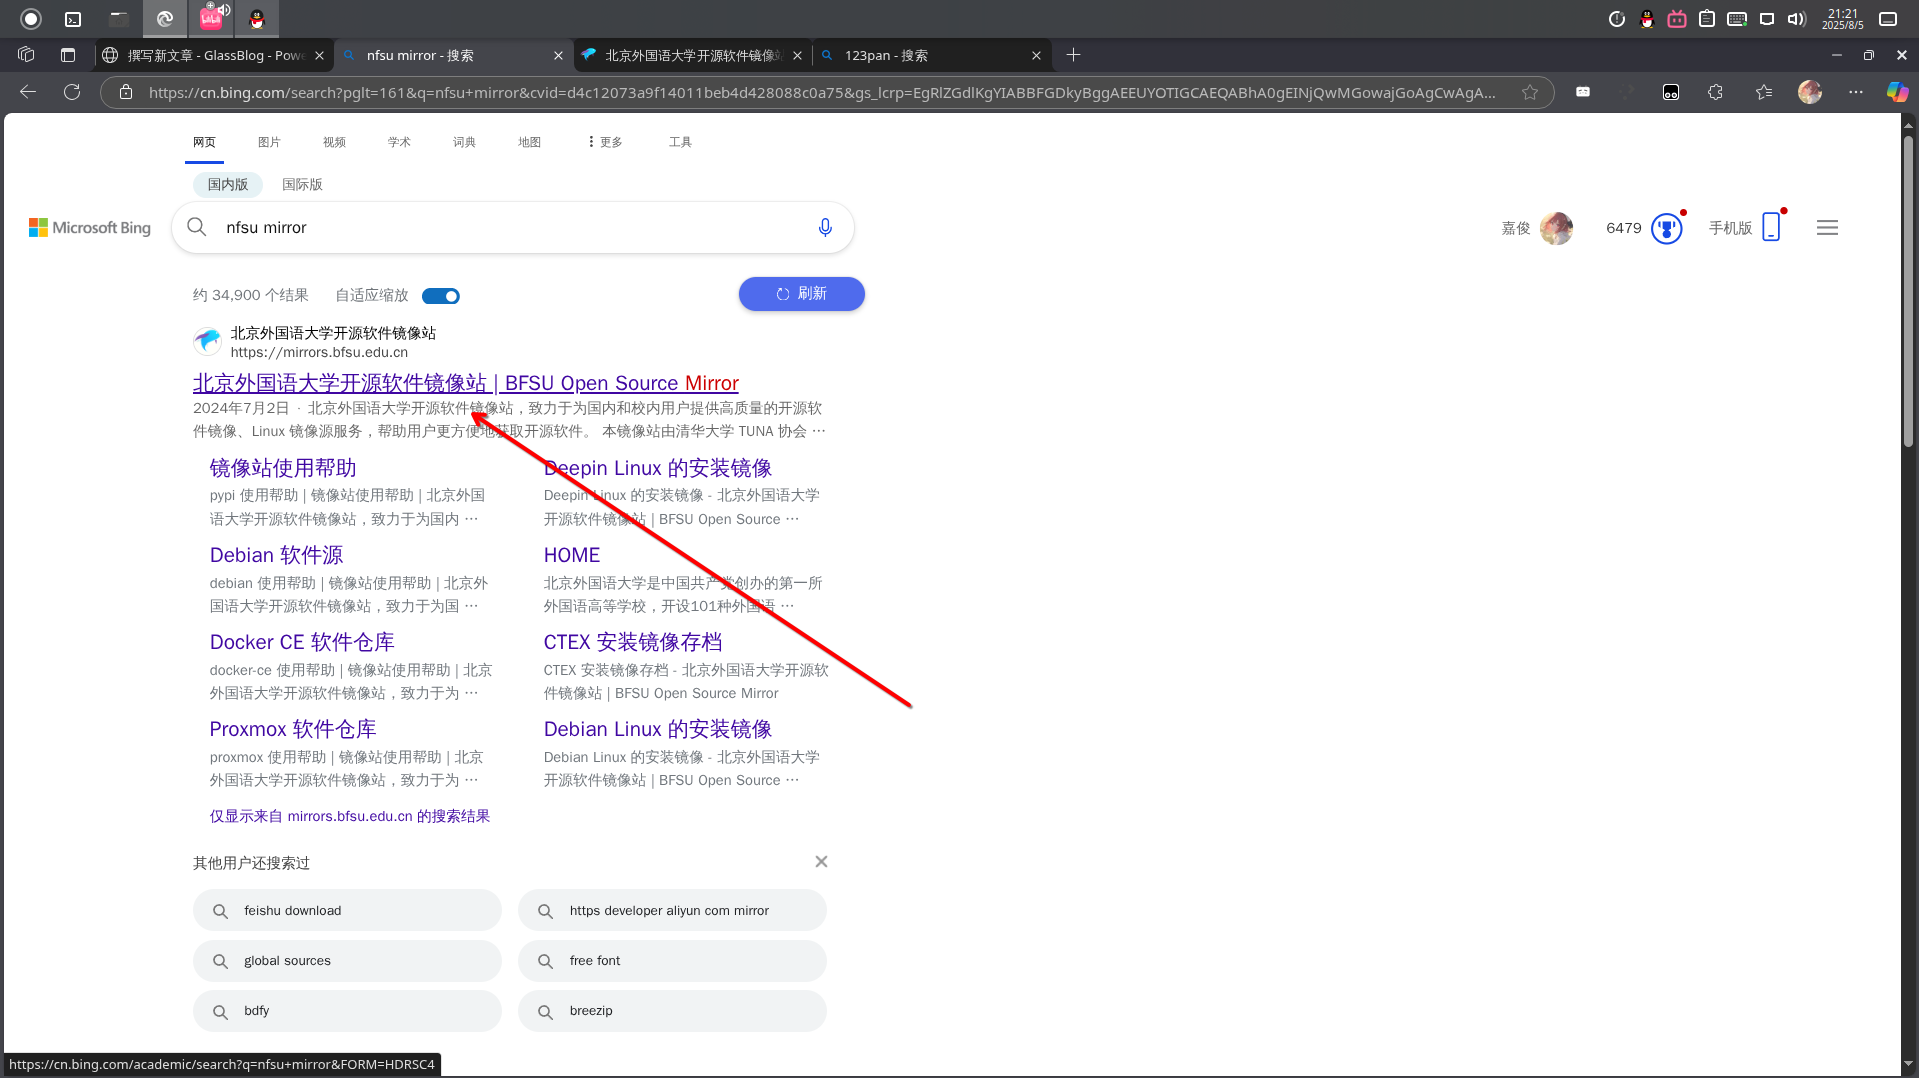The image size is (1919, 1078).
Task: Search suggestion breezip
Action: pyautogui.click(x=672, y=1011)
